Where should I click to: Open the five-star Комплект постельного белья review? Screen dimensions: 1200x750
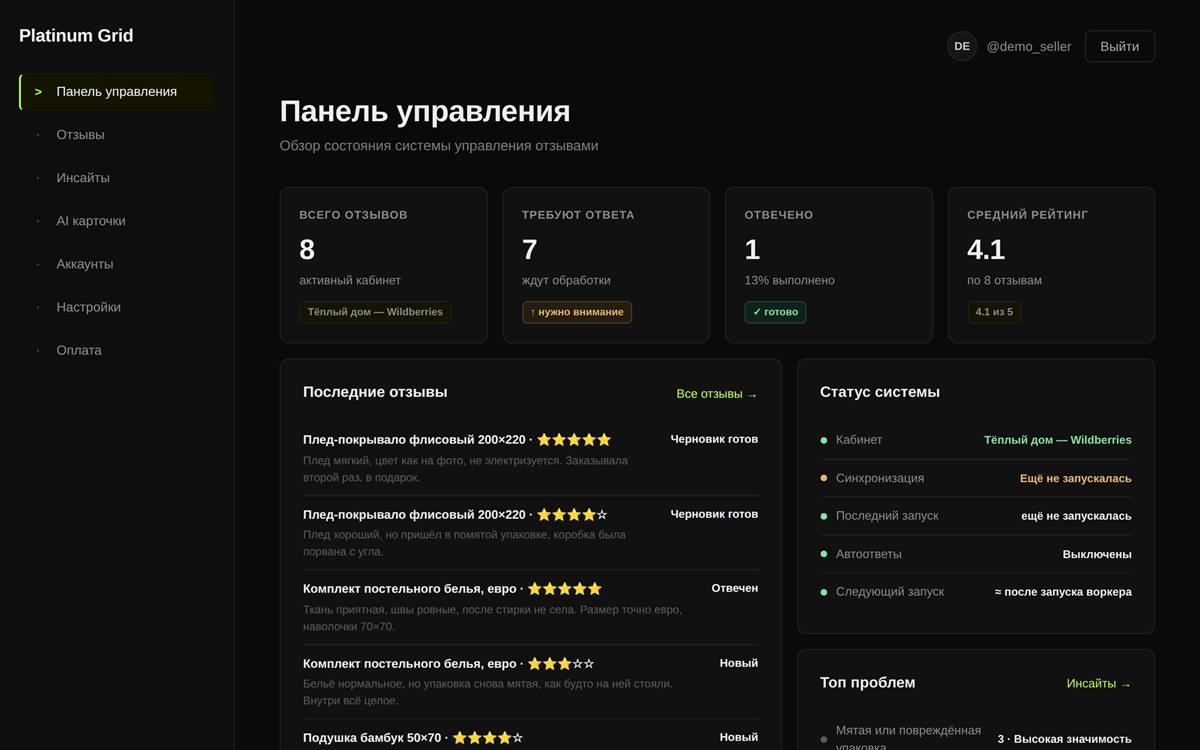pyautogui.click(x=531, y=607)
